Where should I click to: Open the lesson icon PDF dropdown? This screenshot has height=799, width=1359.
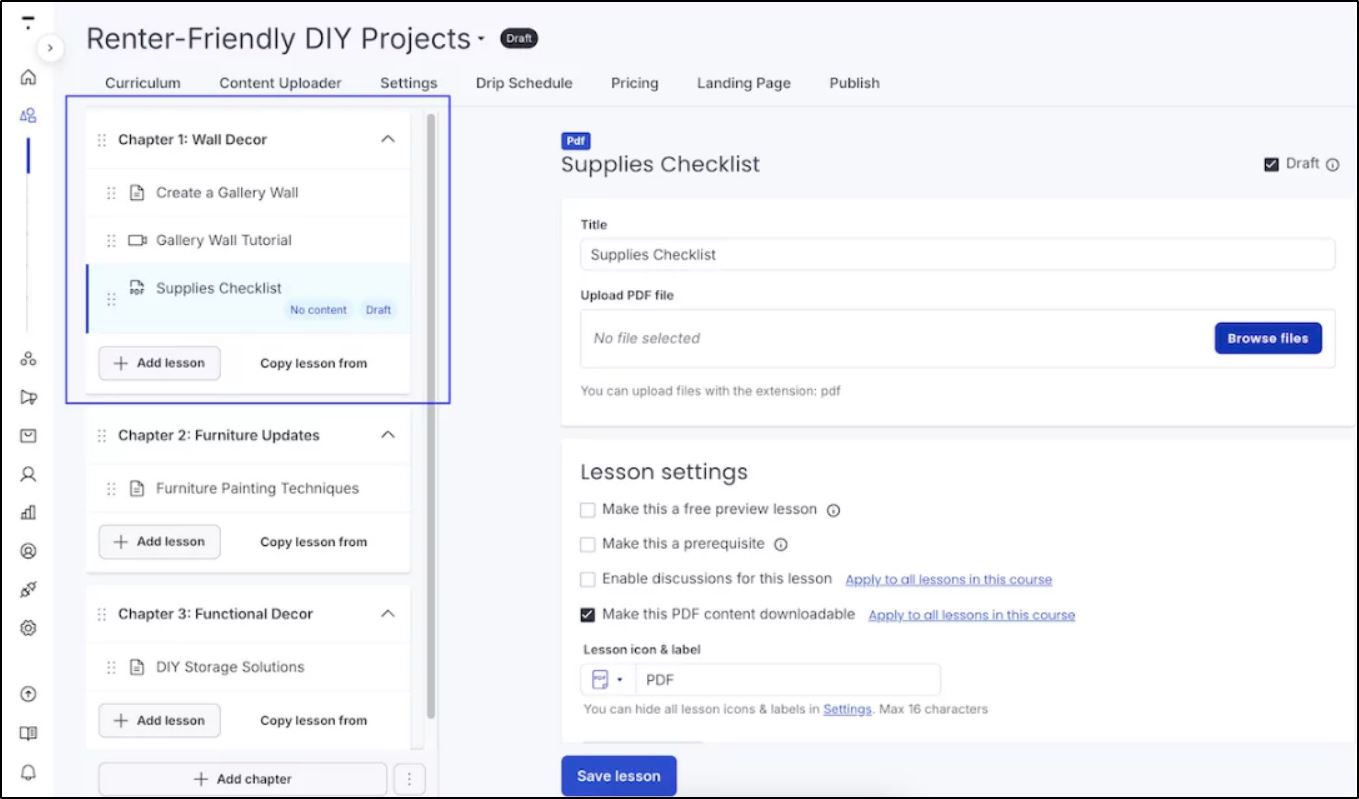(607, 680)
